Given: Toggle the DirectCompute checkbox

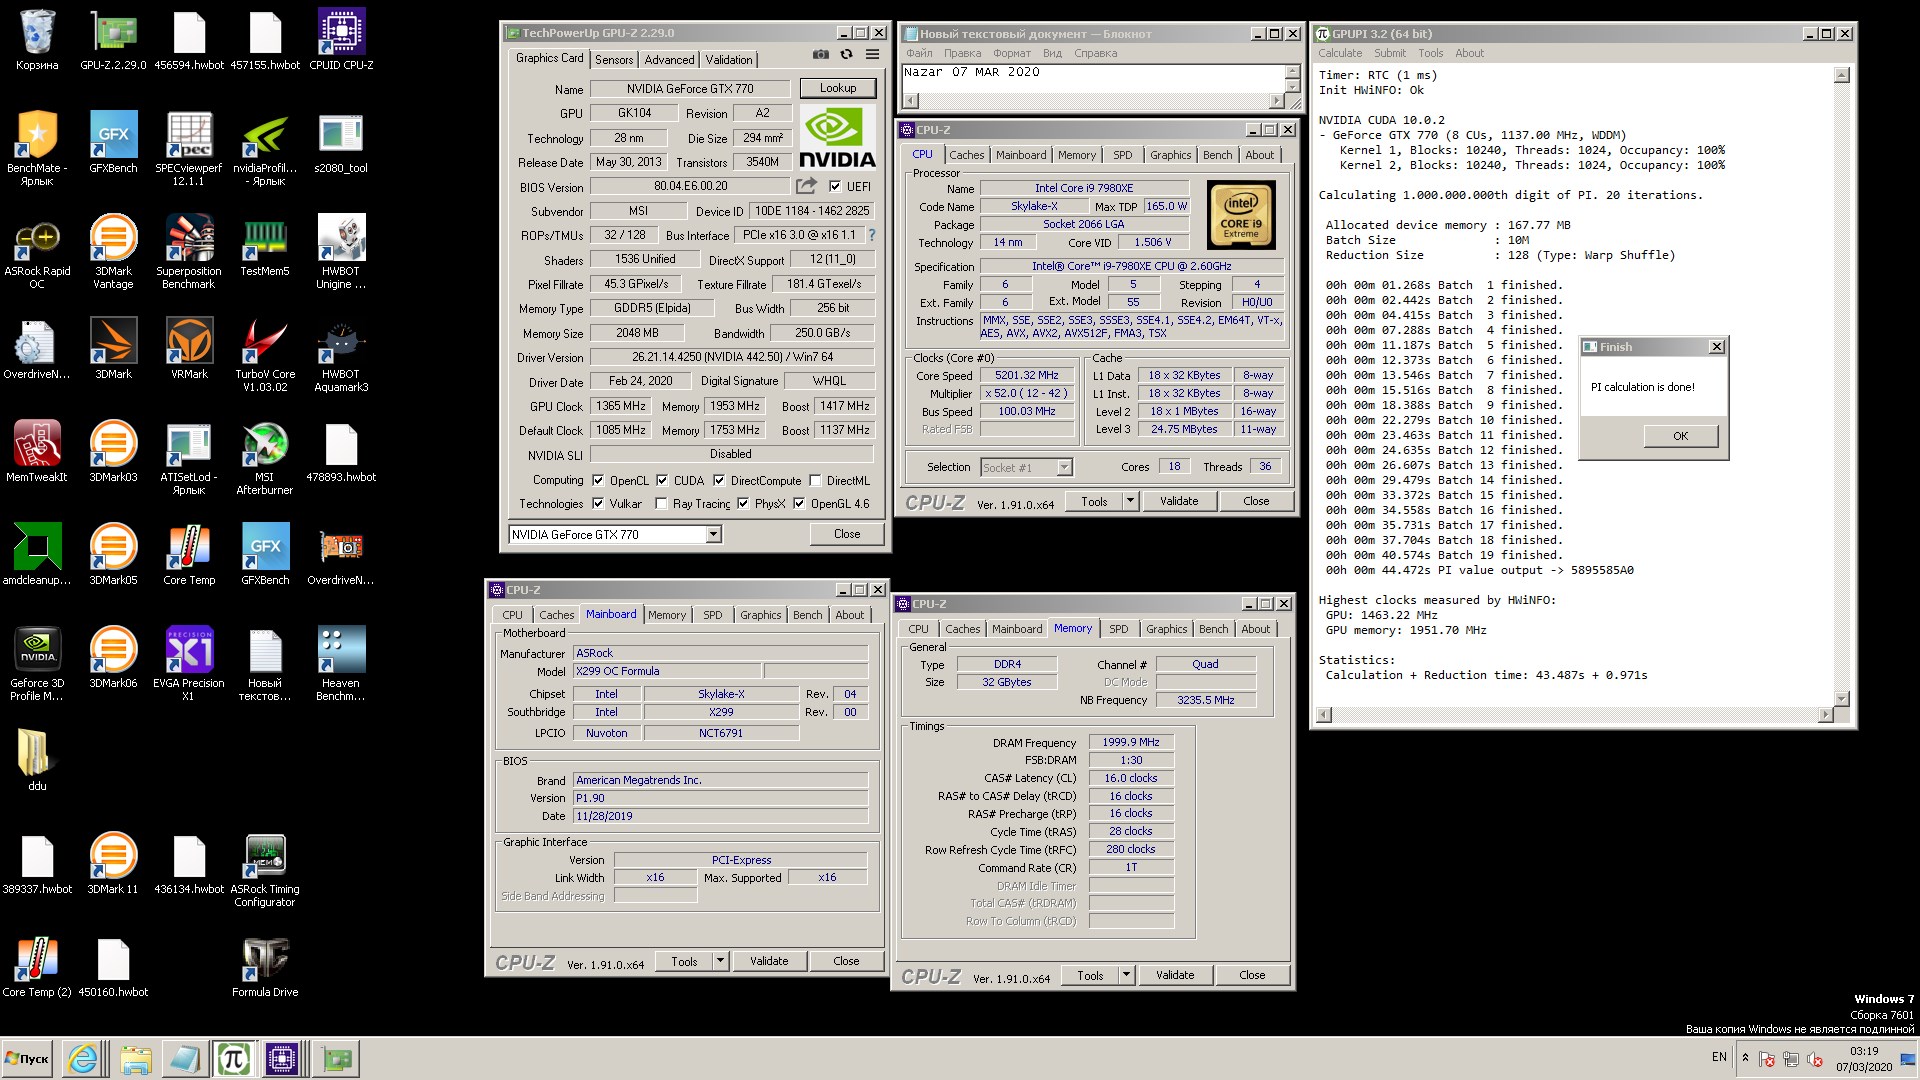Looking at the screenshot, I should (x=719, y=480).
